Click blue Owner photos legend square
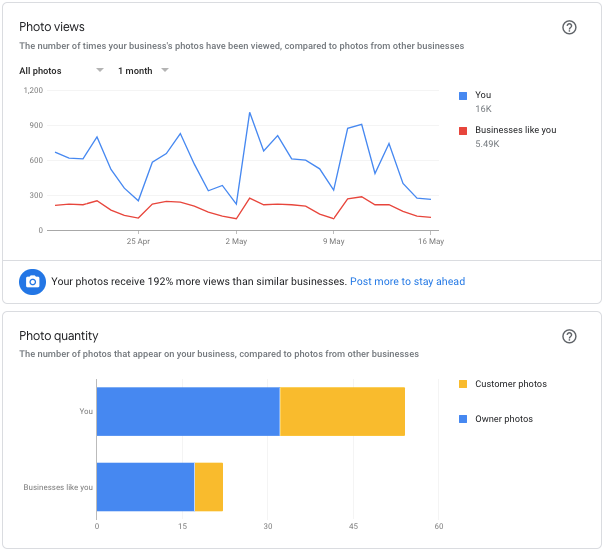Image resolution: width=605 pixels, height=550 pixels. (463, 419)
